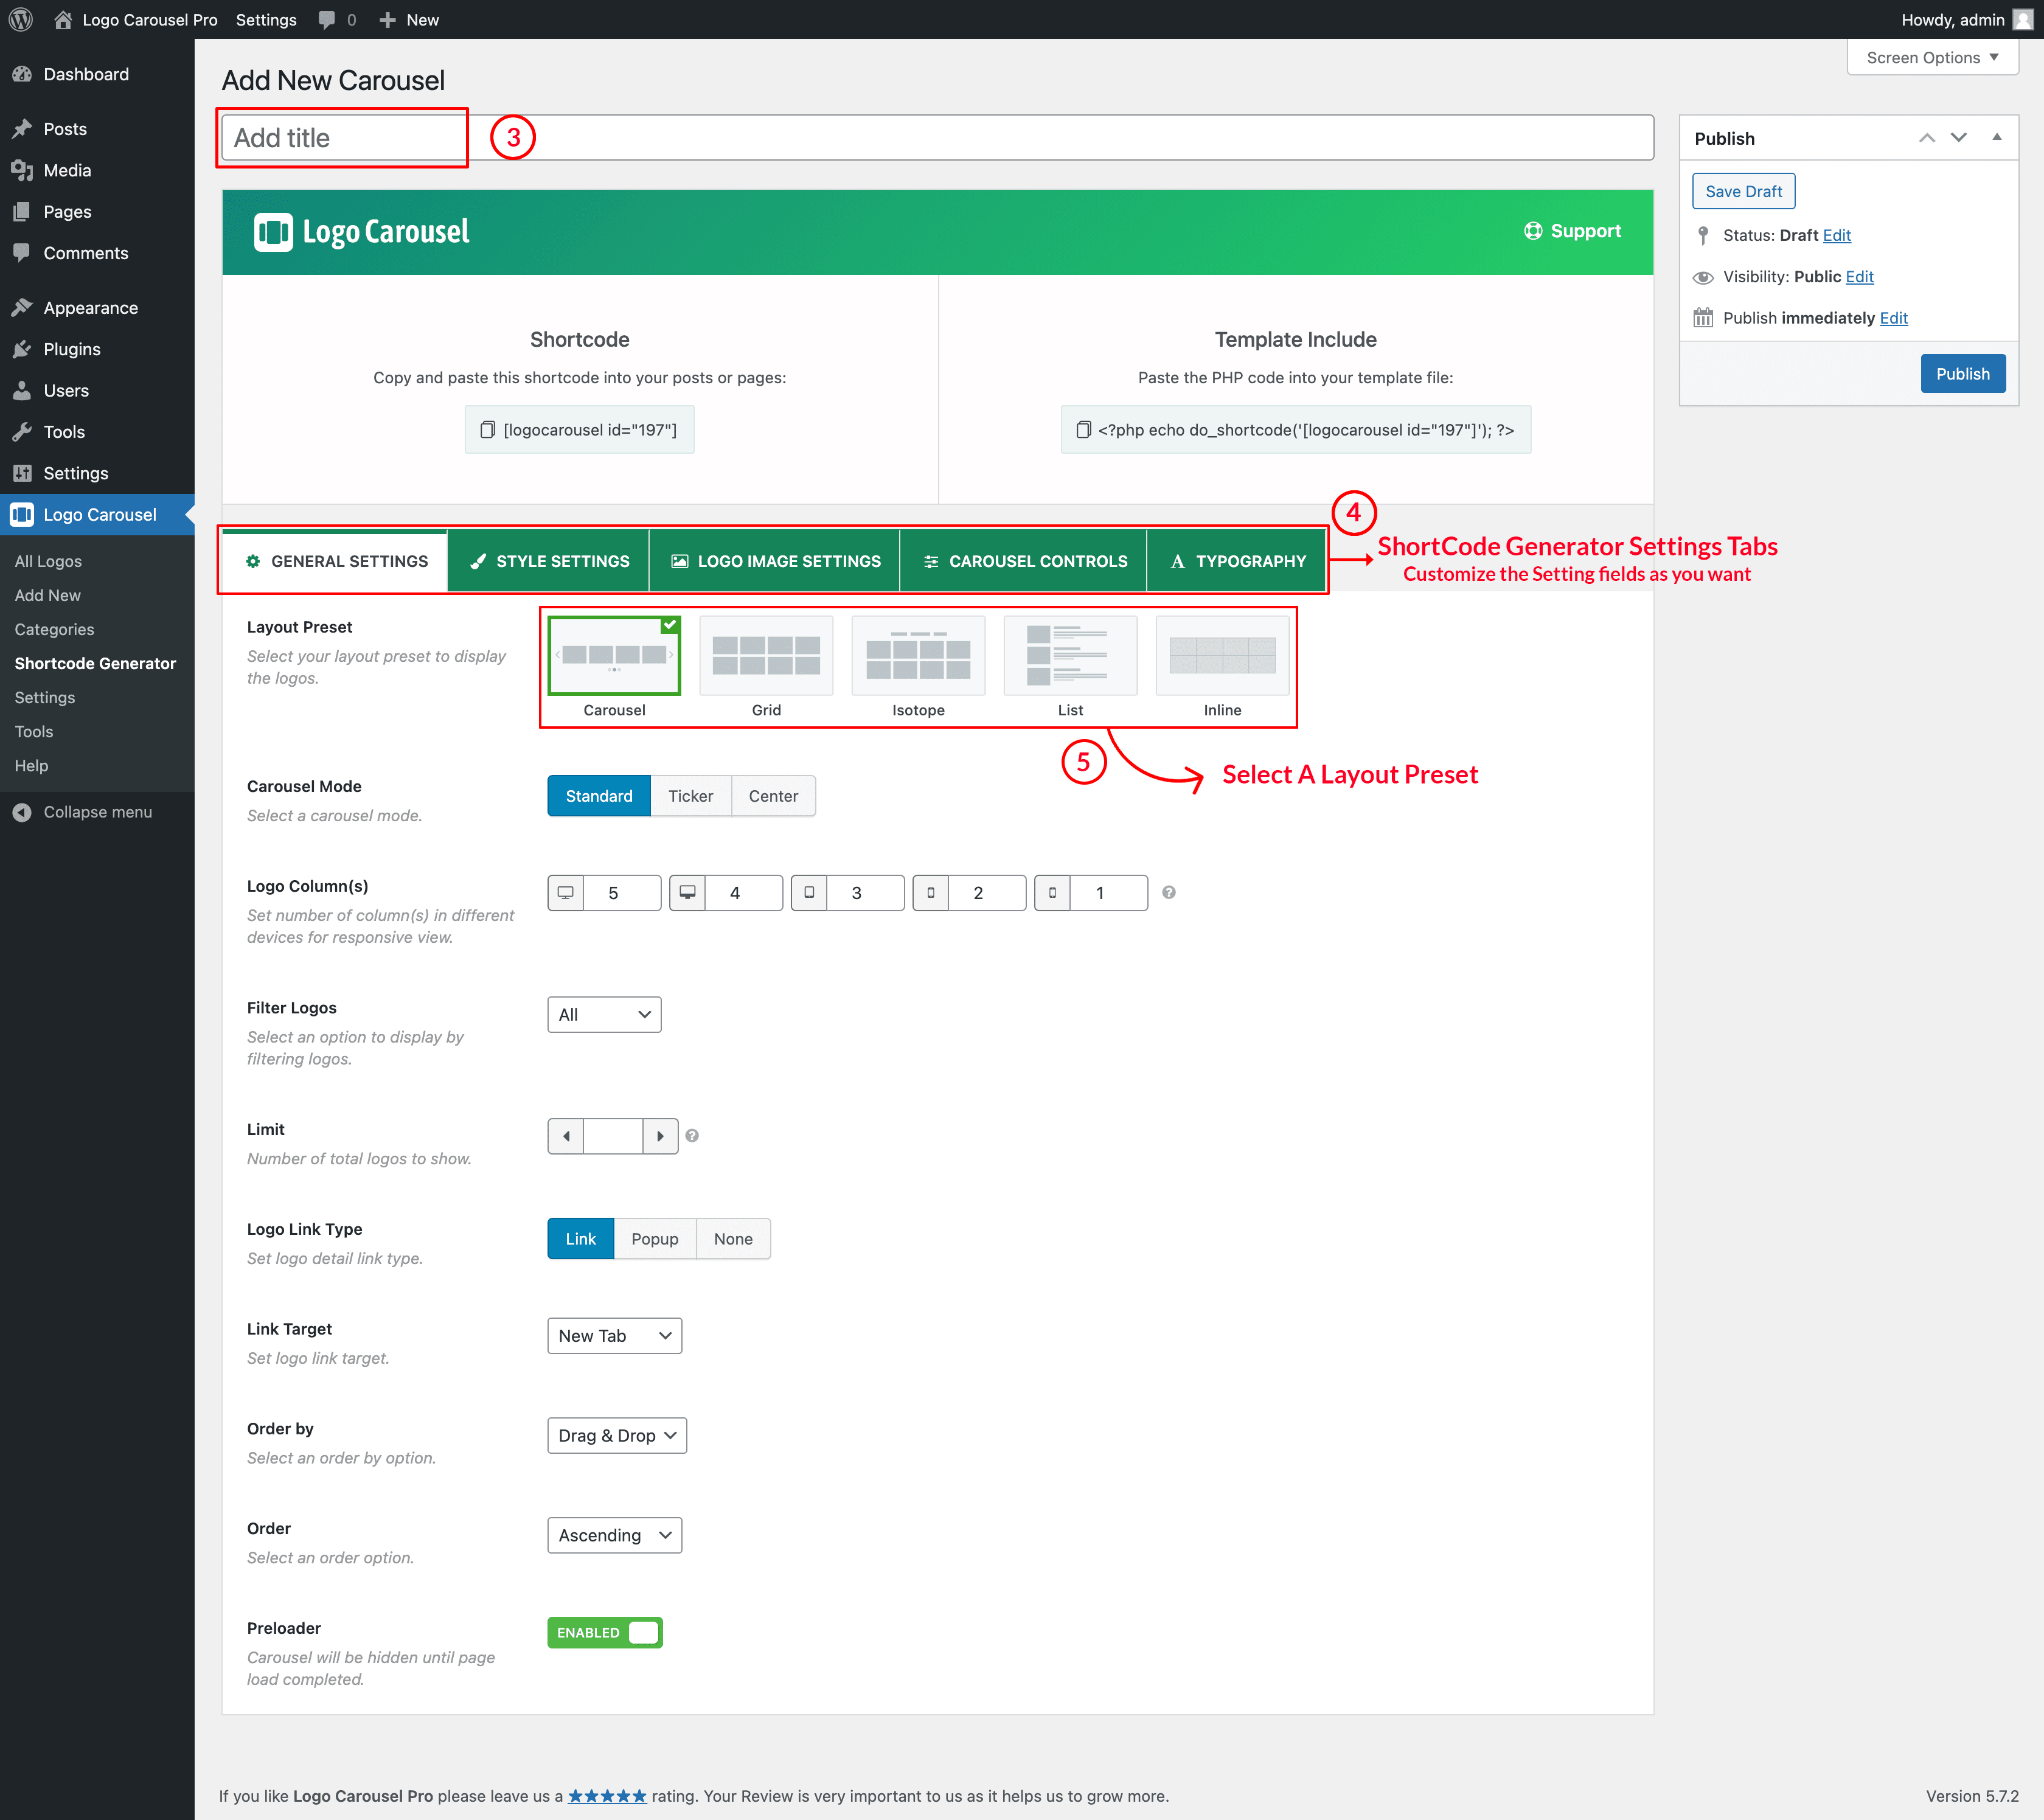2044x1820 pixels.
Task: Click the shortcode copy icon
Action: tap(487, 430)
